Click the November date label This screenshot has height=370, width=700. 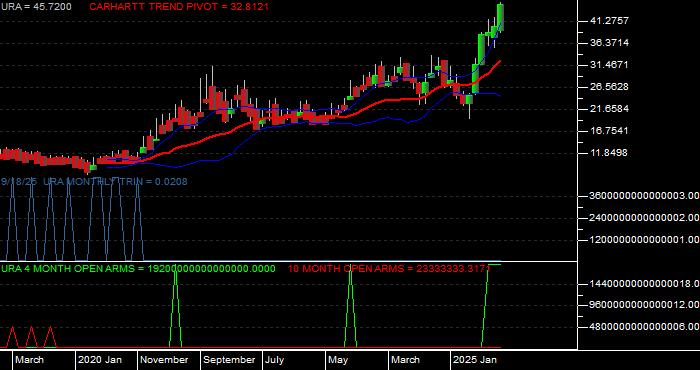click(x=165, y=360)
